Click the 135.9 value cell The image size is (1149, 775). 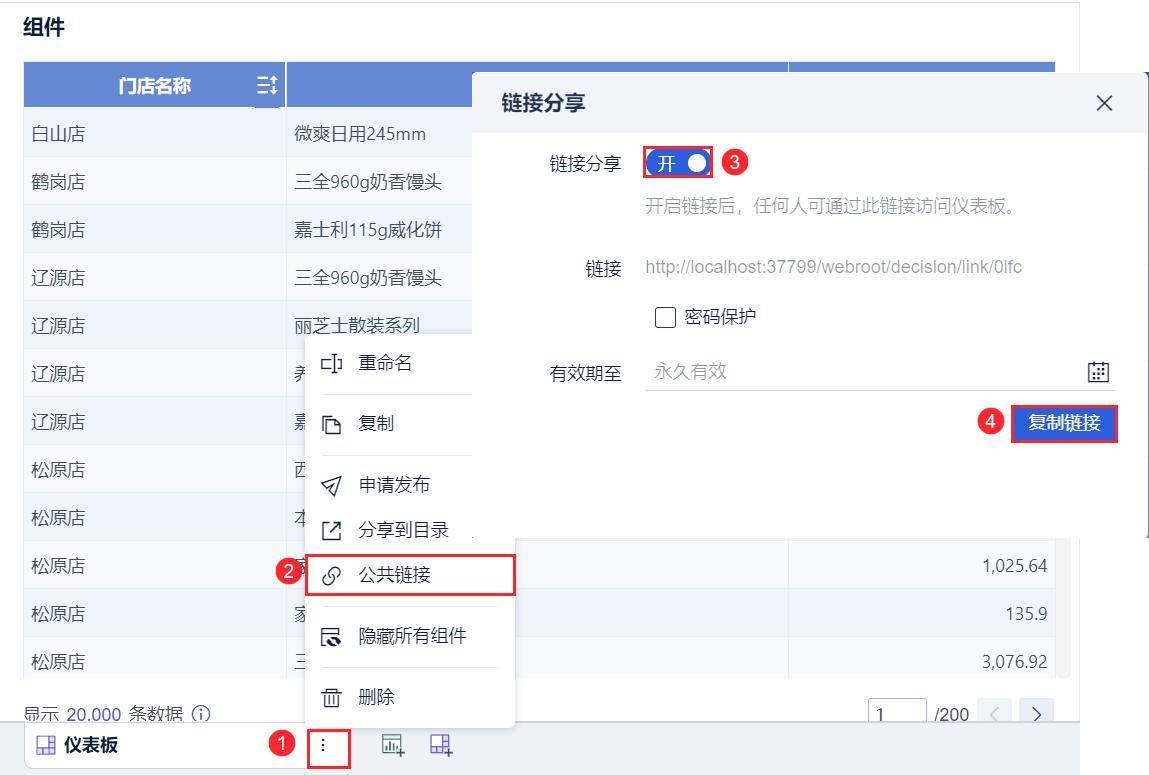click(922, 613)
